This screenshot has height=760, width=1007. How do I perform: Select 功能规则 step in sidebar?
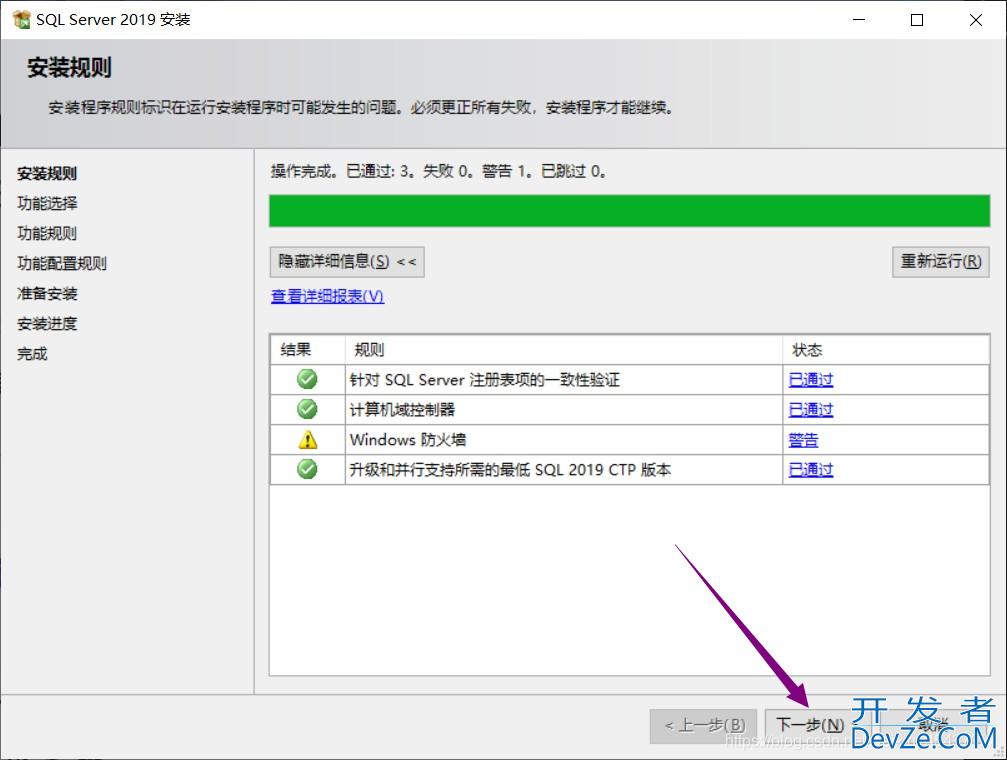pos(47,233)
